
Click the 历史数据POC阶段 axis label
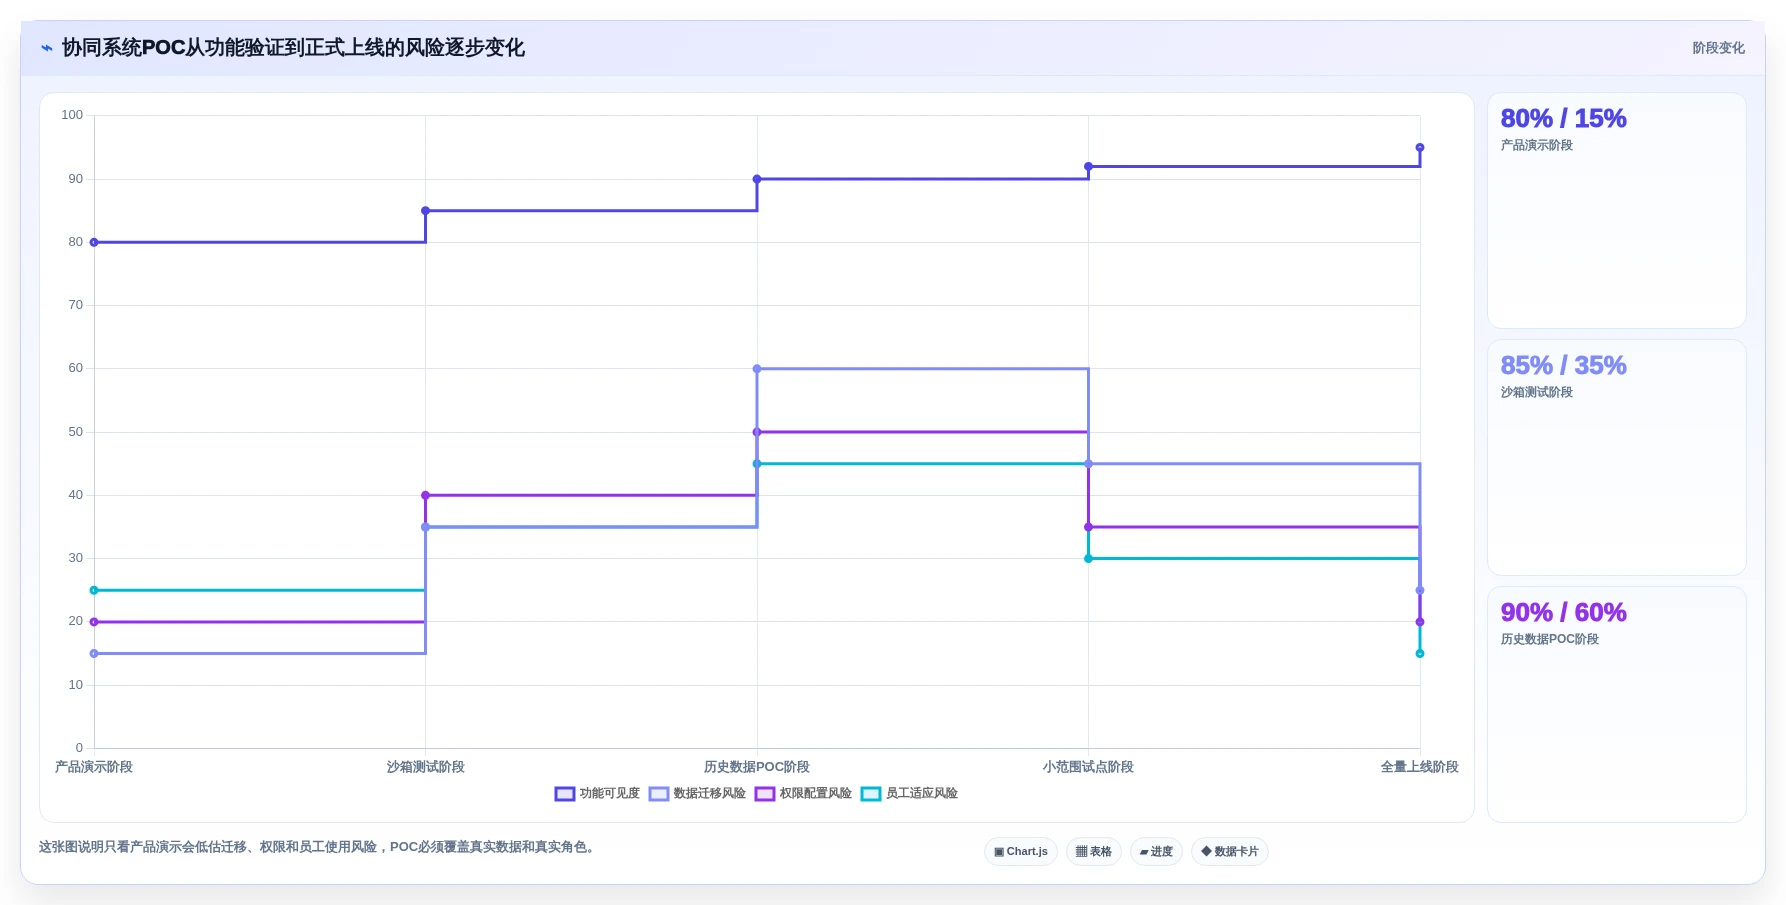coord(757,767)
